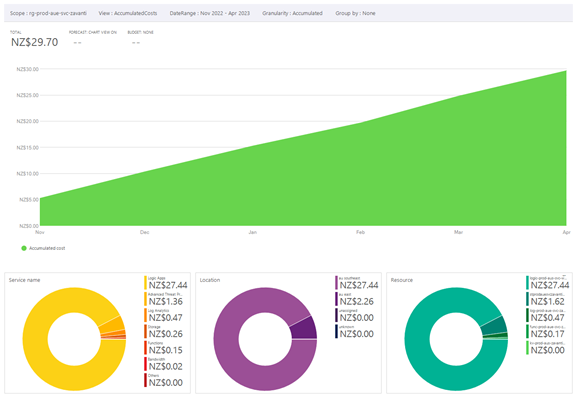Image resolution: width=577 pixels, height=398 pixels.
Task: Click the NZ$30.00 y-axis label
Action: click(28, 69)
